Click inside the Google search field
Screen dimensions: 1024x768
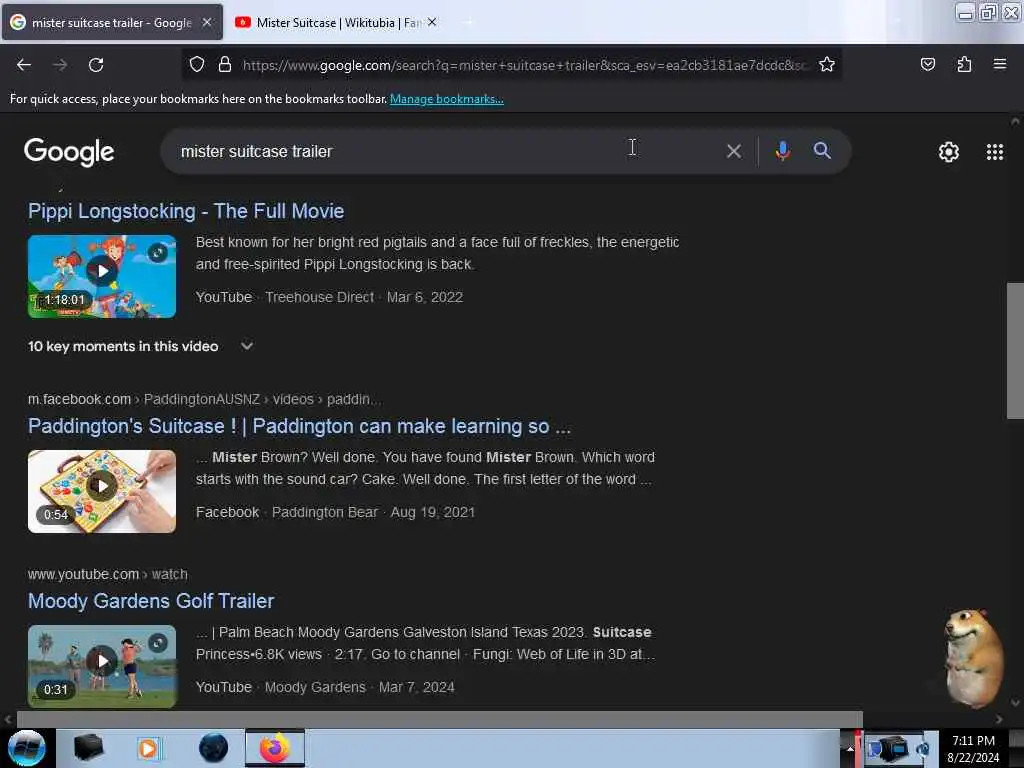coord(444,152)
